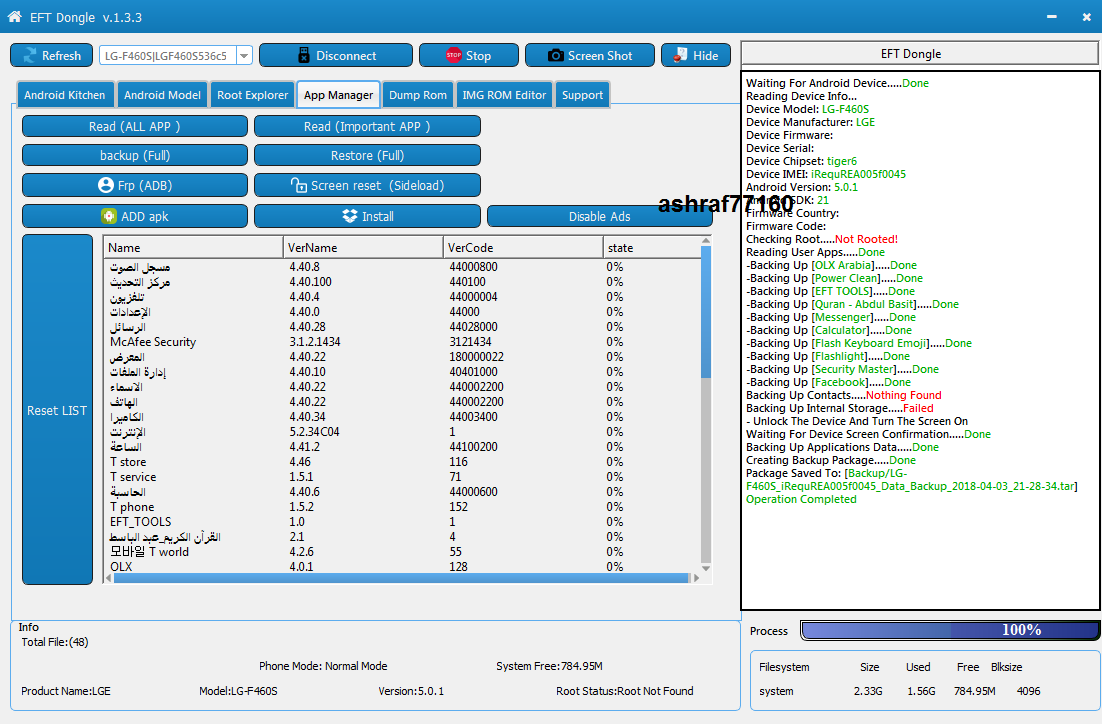
Task: Sort list by Name column header
Action: point(193,247)
